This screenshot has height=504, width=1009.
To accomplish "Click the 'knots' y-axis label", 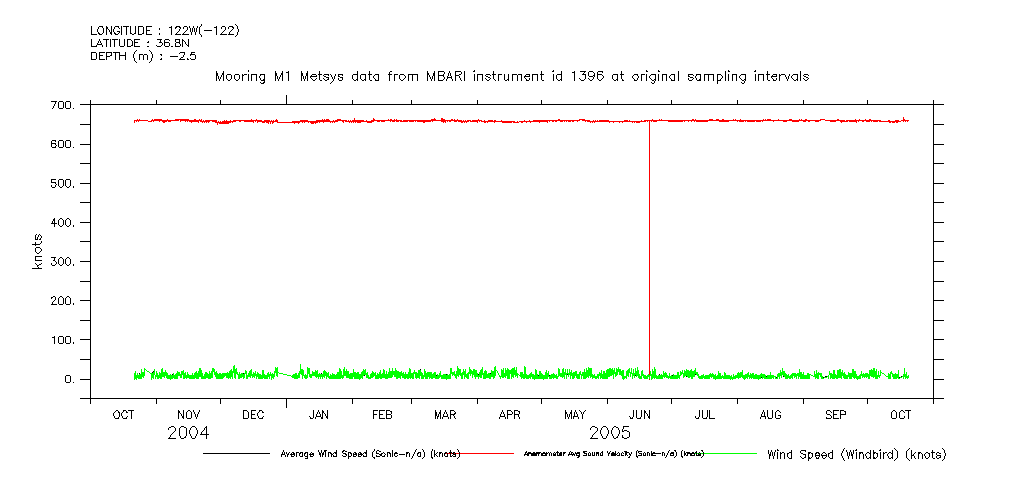I will tap(39, 252).
